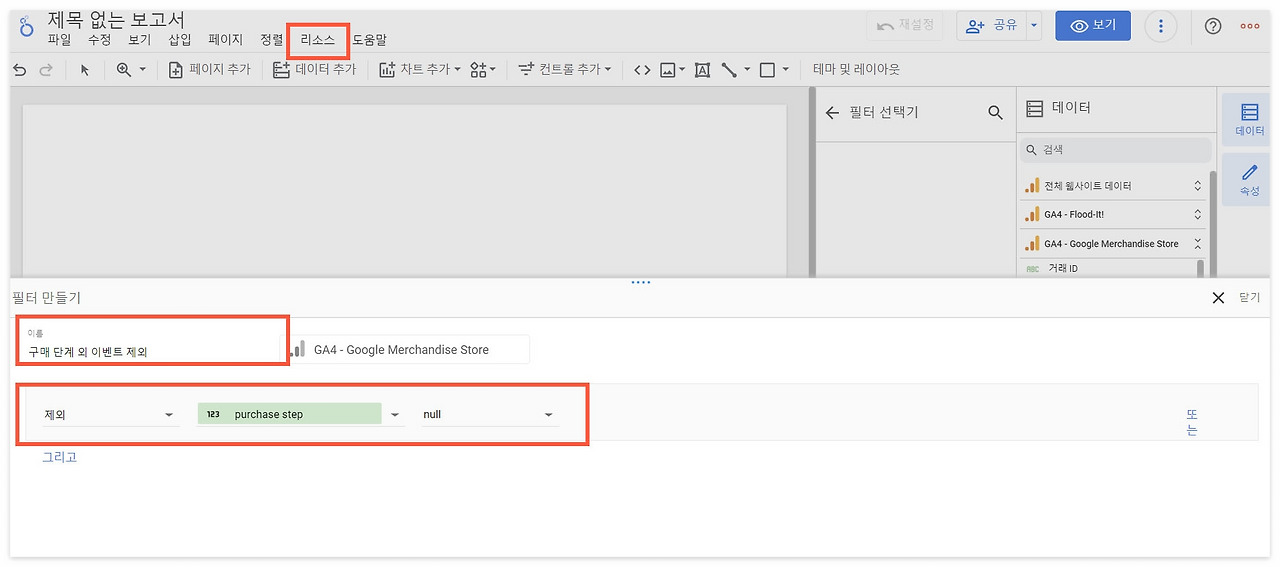This screenshot has height=567, width=1280.
Task: Open the 도움말 menu
Action: [x=369, y=40]
